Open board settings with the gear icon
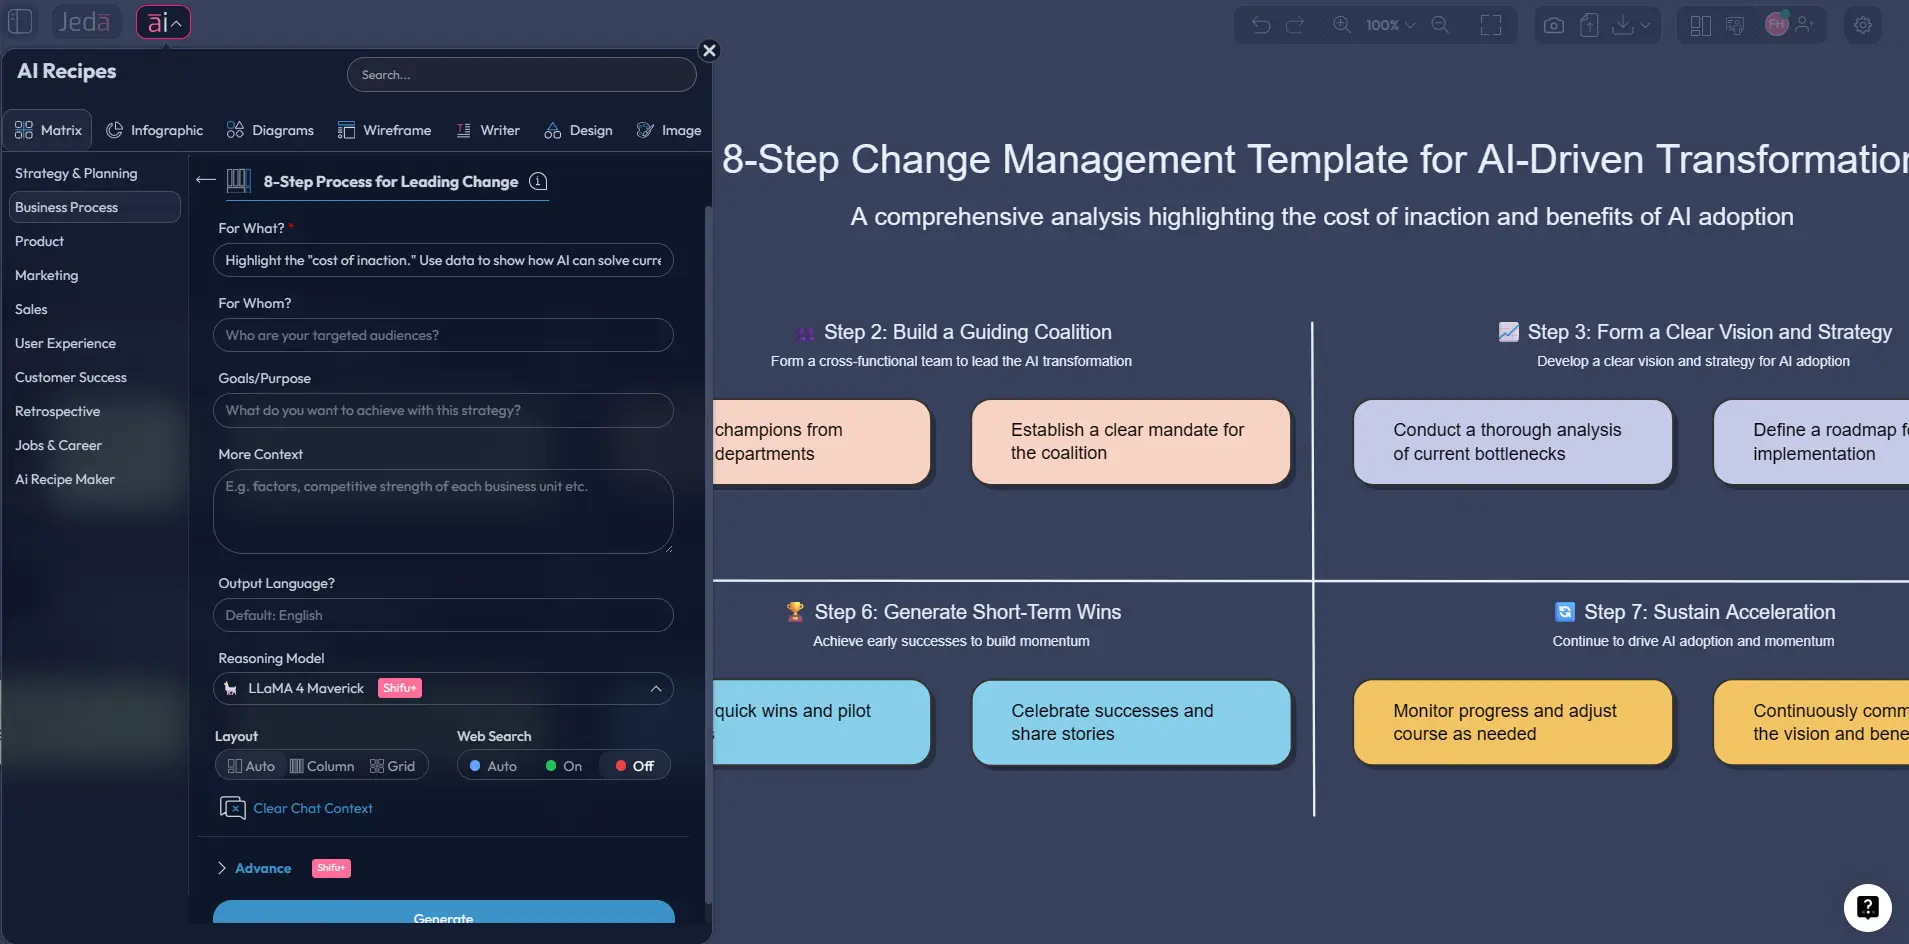The height and width of the screenshot is (944, 1909). point(1862,25)
